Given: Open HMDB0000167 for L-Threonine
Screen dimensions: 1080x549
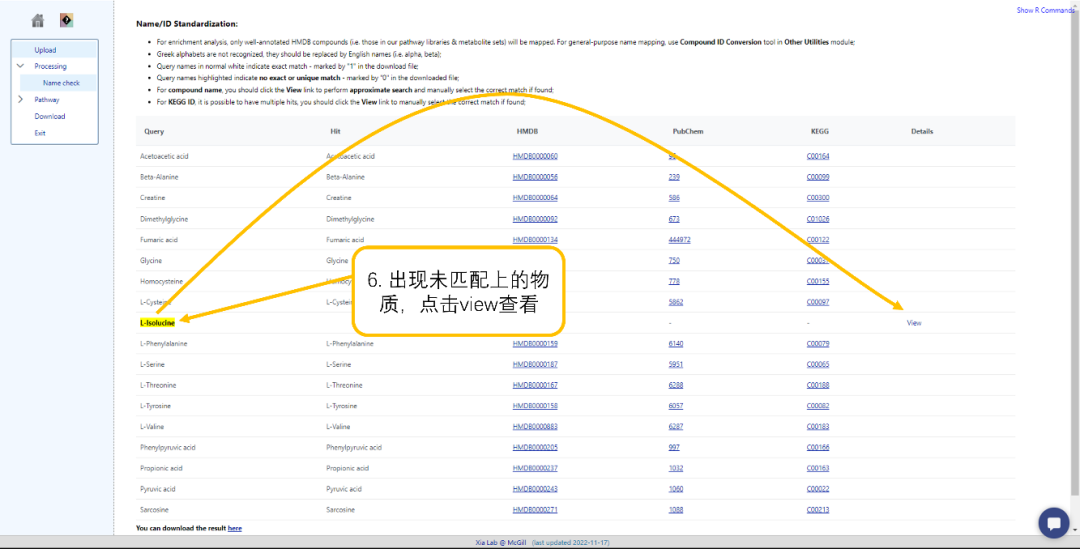Looking at the screenshot, I should pos(535,385).
